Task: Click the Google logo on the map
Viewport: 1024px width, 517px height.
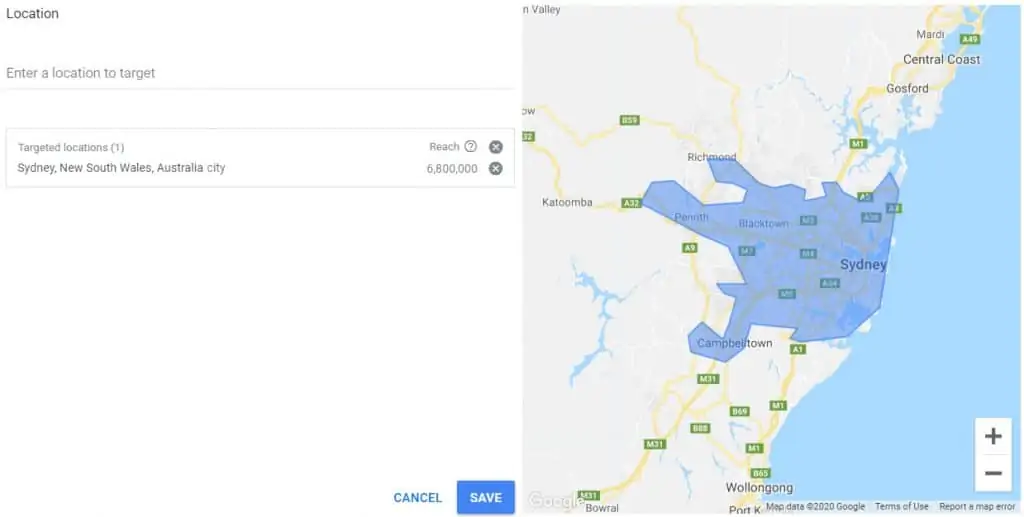Action: click(x=553, y=500)
